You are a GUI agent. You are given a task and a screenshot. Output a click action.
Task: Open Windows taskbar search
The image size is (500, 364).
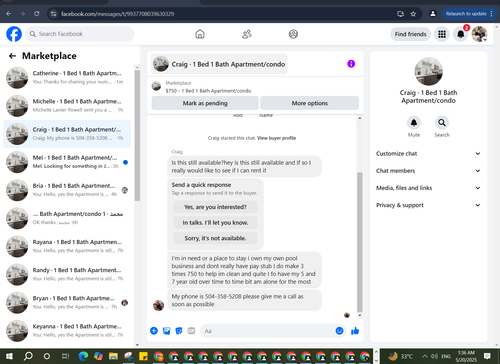coord(28,356)
